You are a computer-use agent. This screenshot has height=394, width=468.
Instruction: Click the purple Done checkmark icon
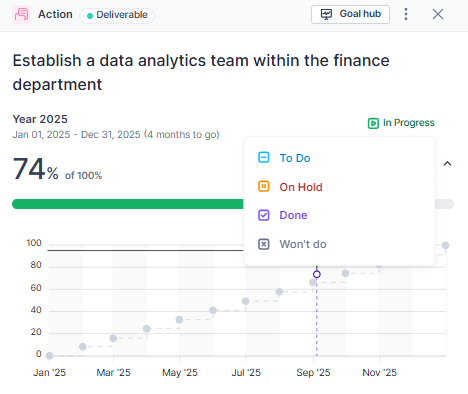click(264, 215)
